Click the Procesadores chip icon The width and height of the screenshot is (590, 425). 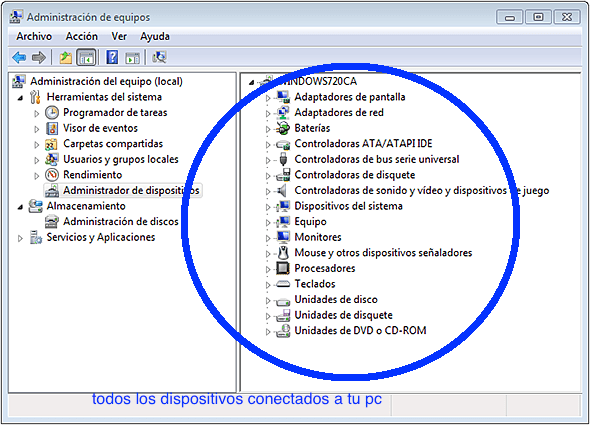pos(283,268)
